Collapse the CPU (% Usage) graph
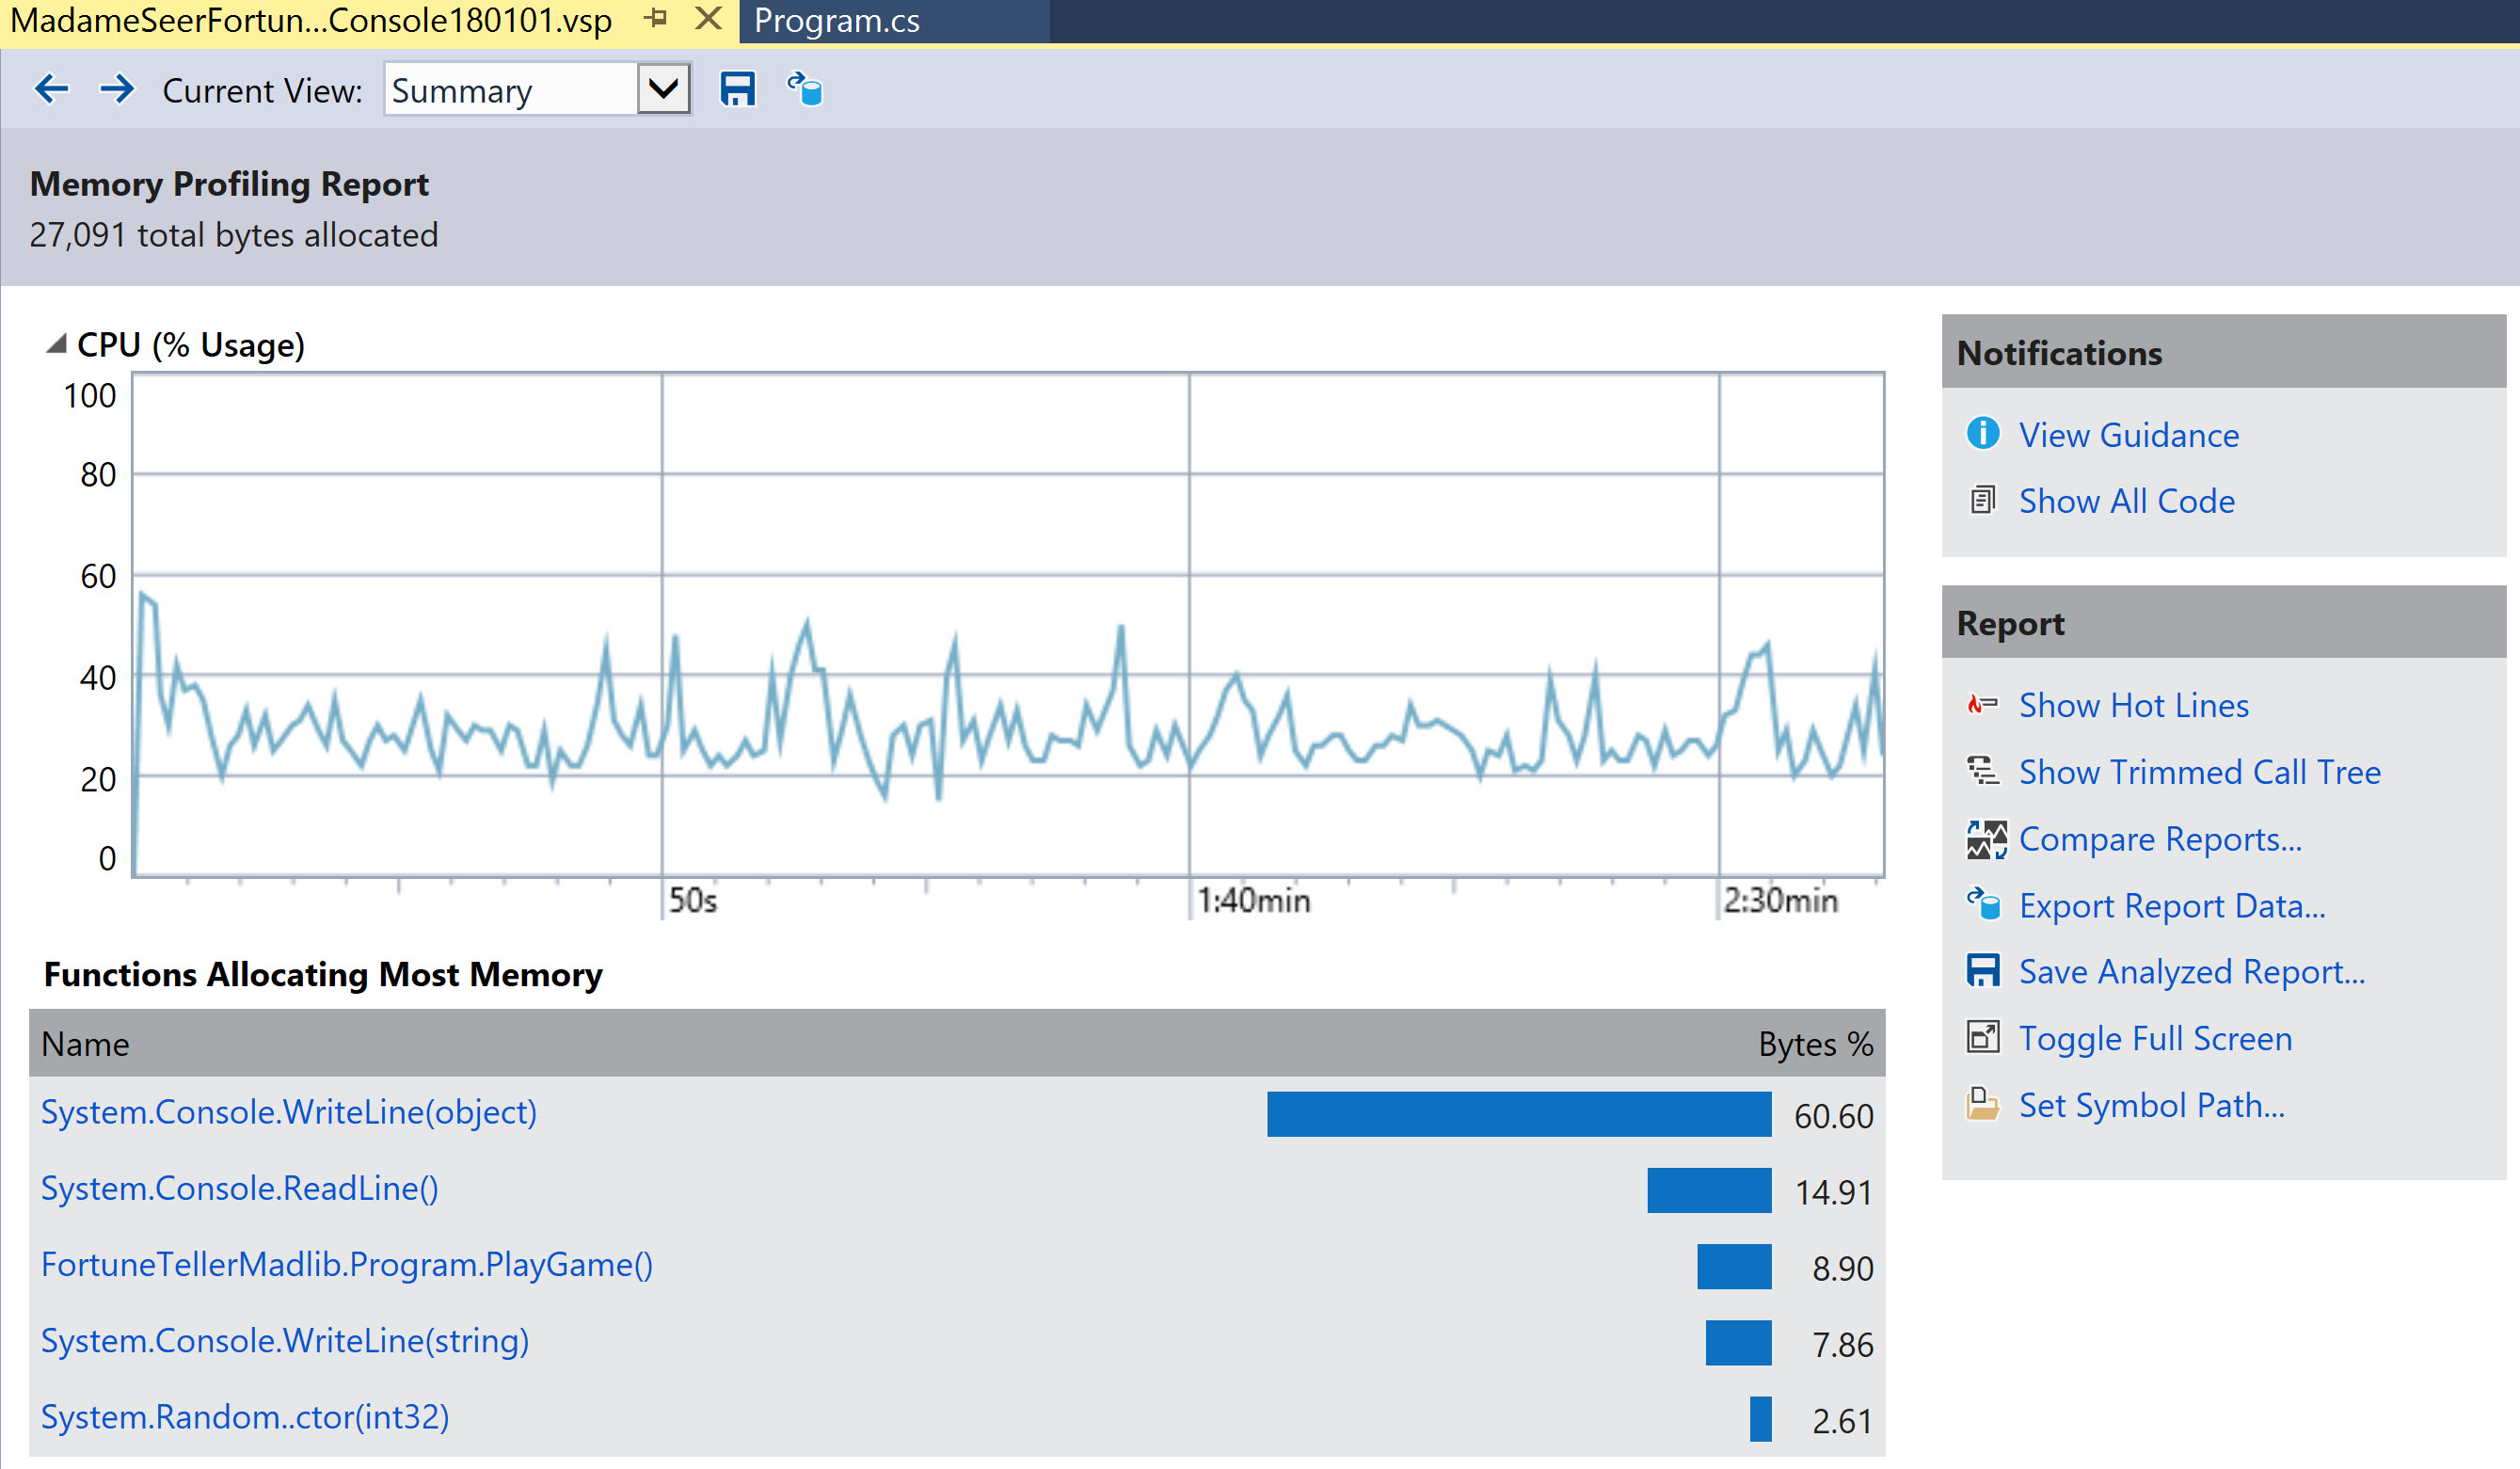Screen dimensions: 2520x1469 pyautogui.click(x=57, y=344)
